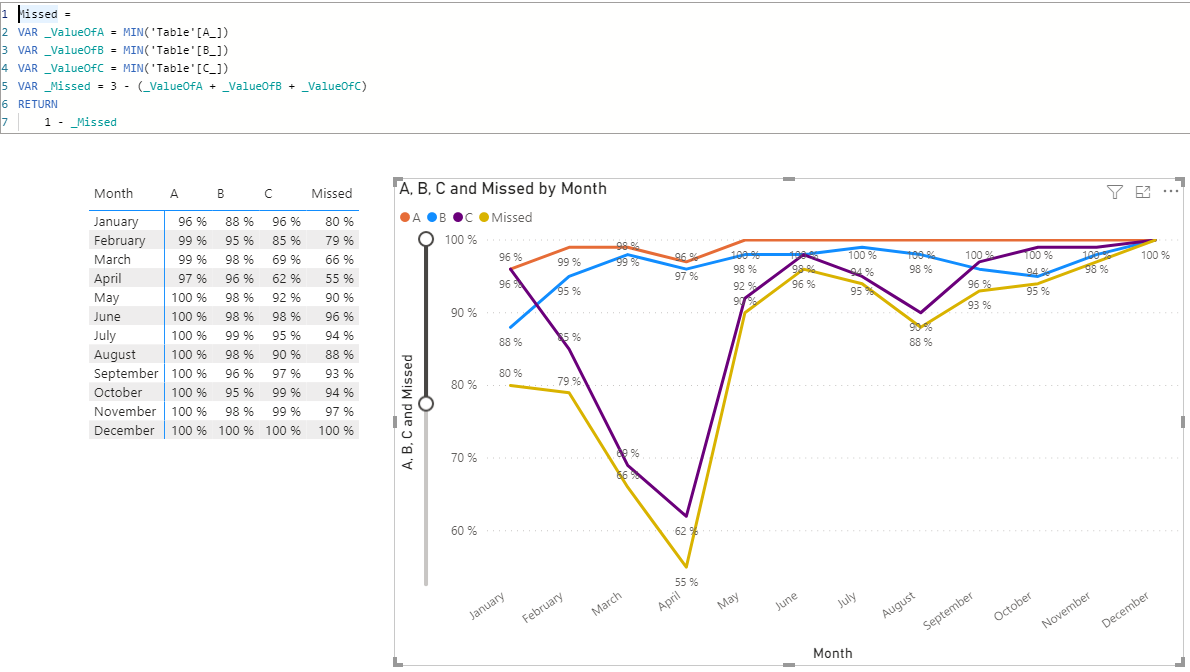Select the purple C legend marker
Screen dimensions: 1190x672
click(x=458, y=217)
